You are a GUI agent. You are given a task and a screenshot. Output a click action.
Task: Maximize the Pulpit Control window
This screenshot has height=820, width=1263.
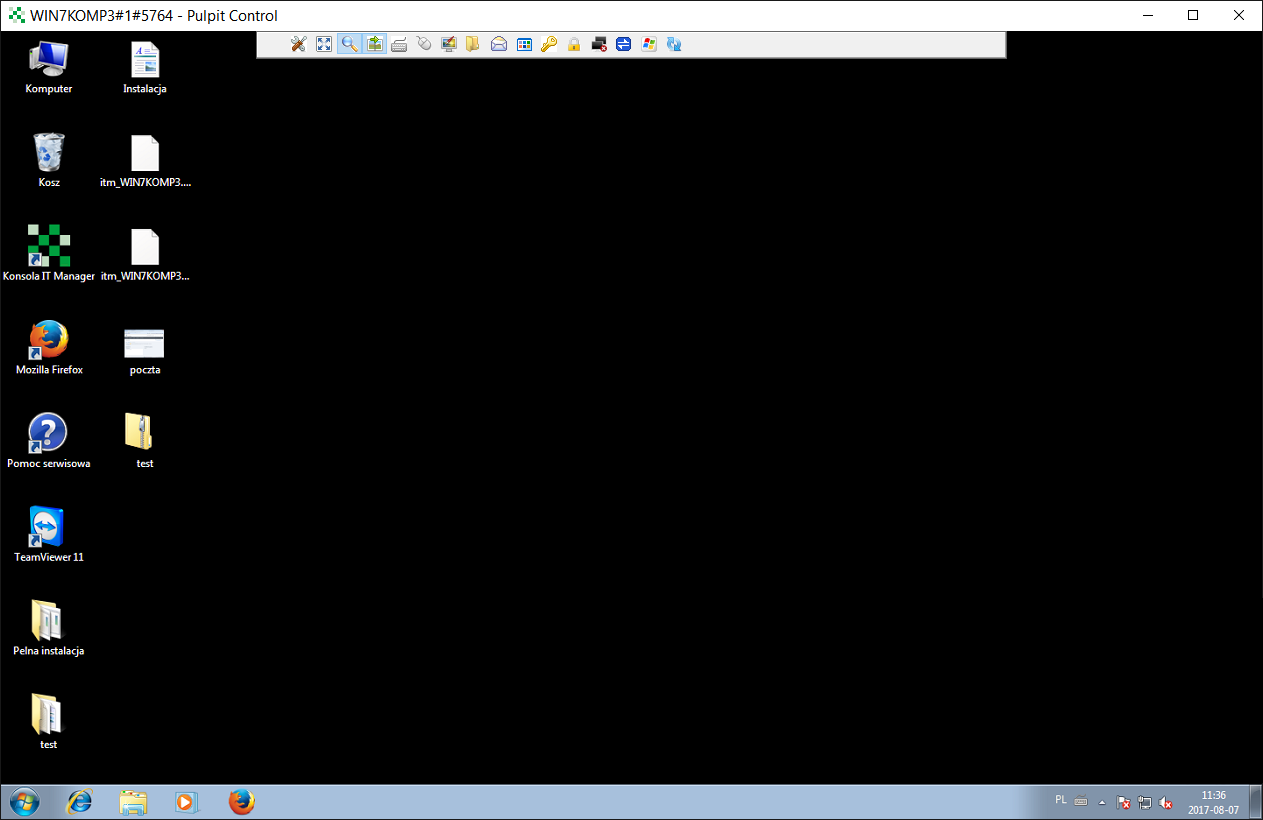click(x=1193, y=15)
